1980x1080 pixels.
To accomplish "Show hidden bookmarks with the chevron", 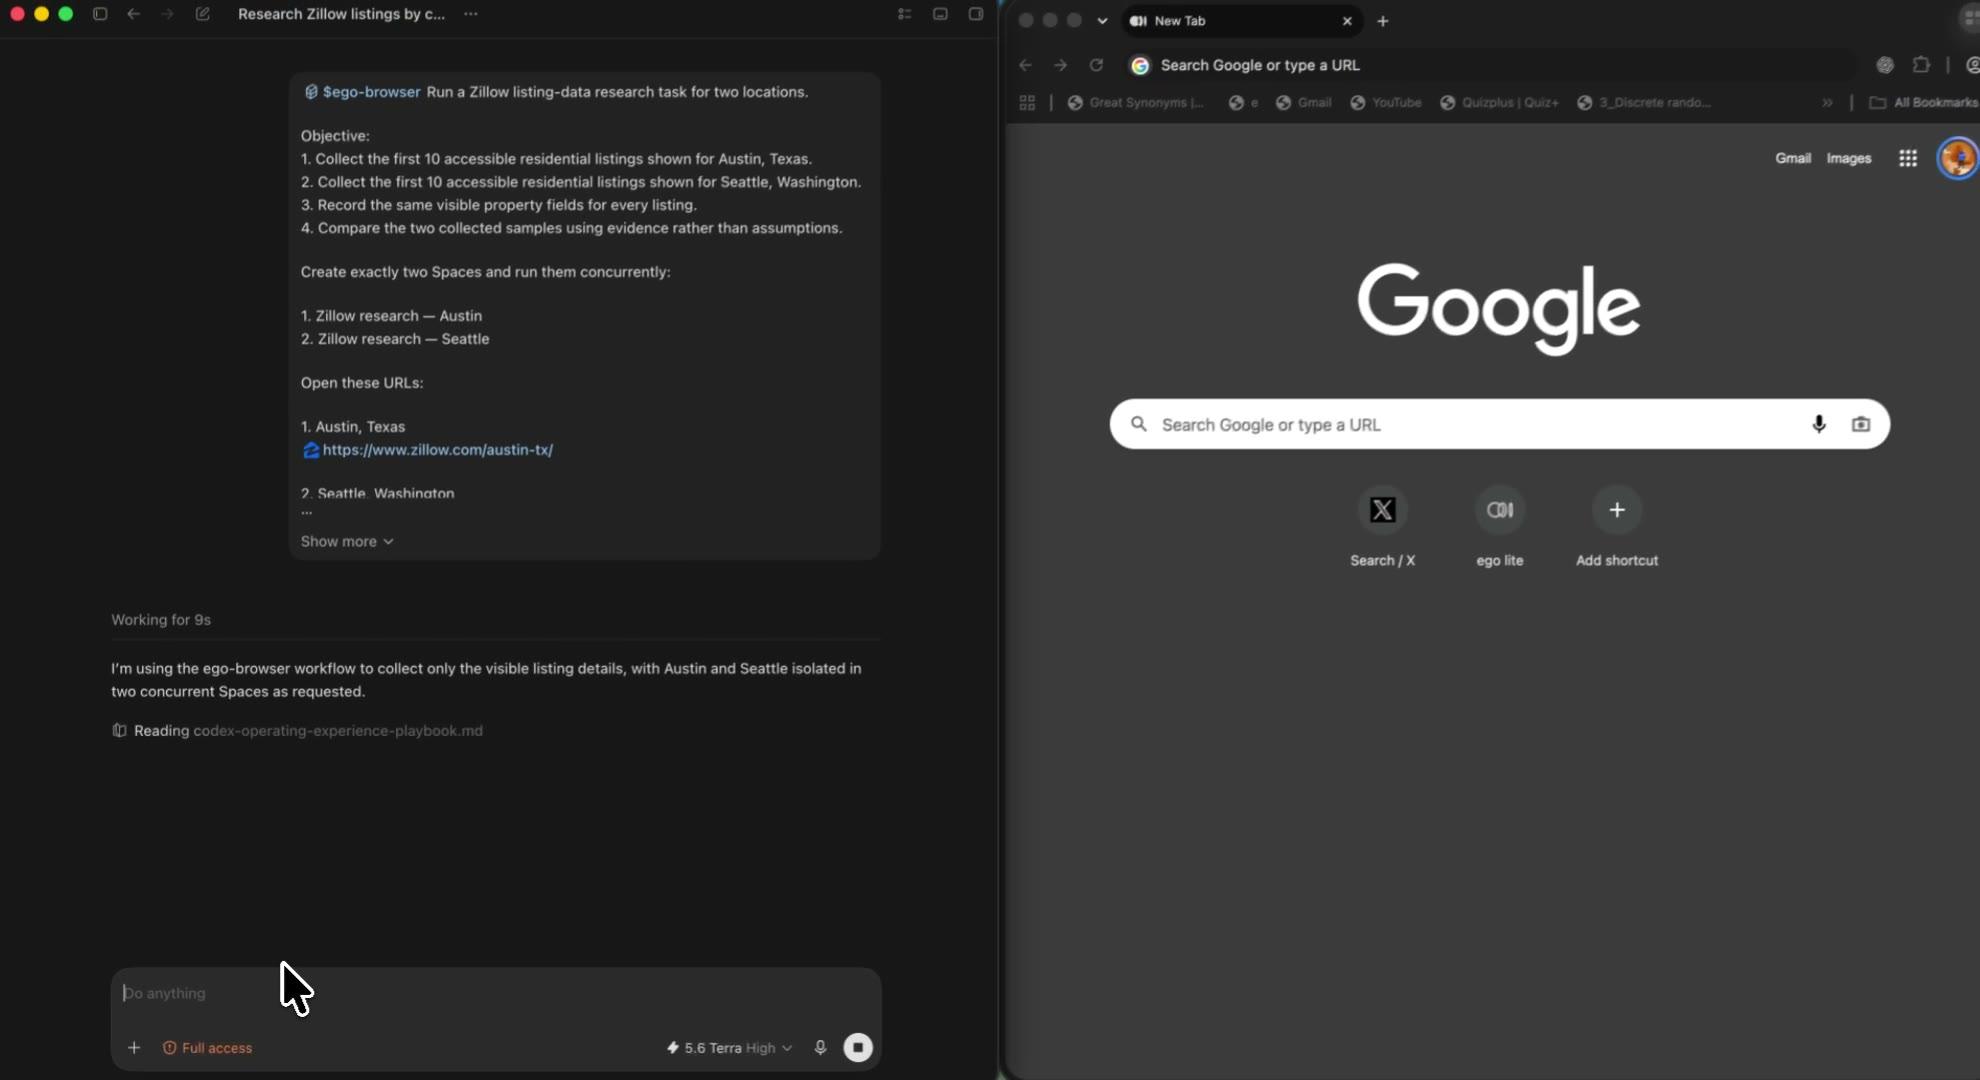I will (1827, 103).
